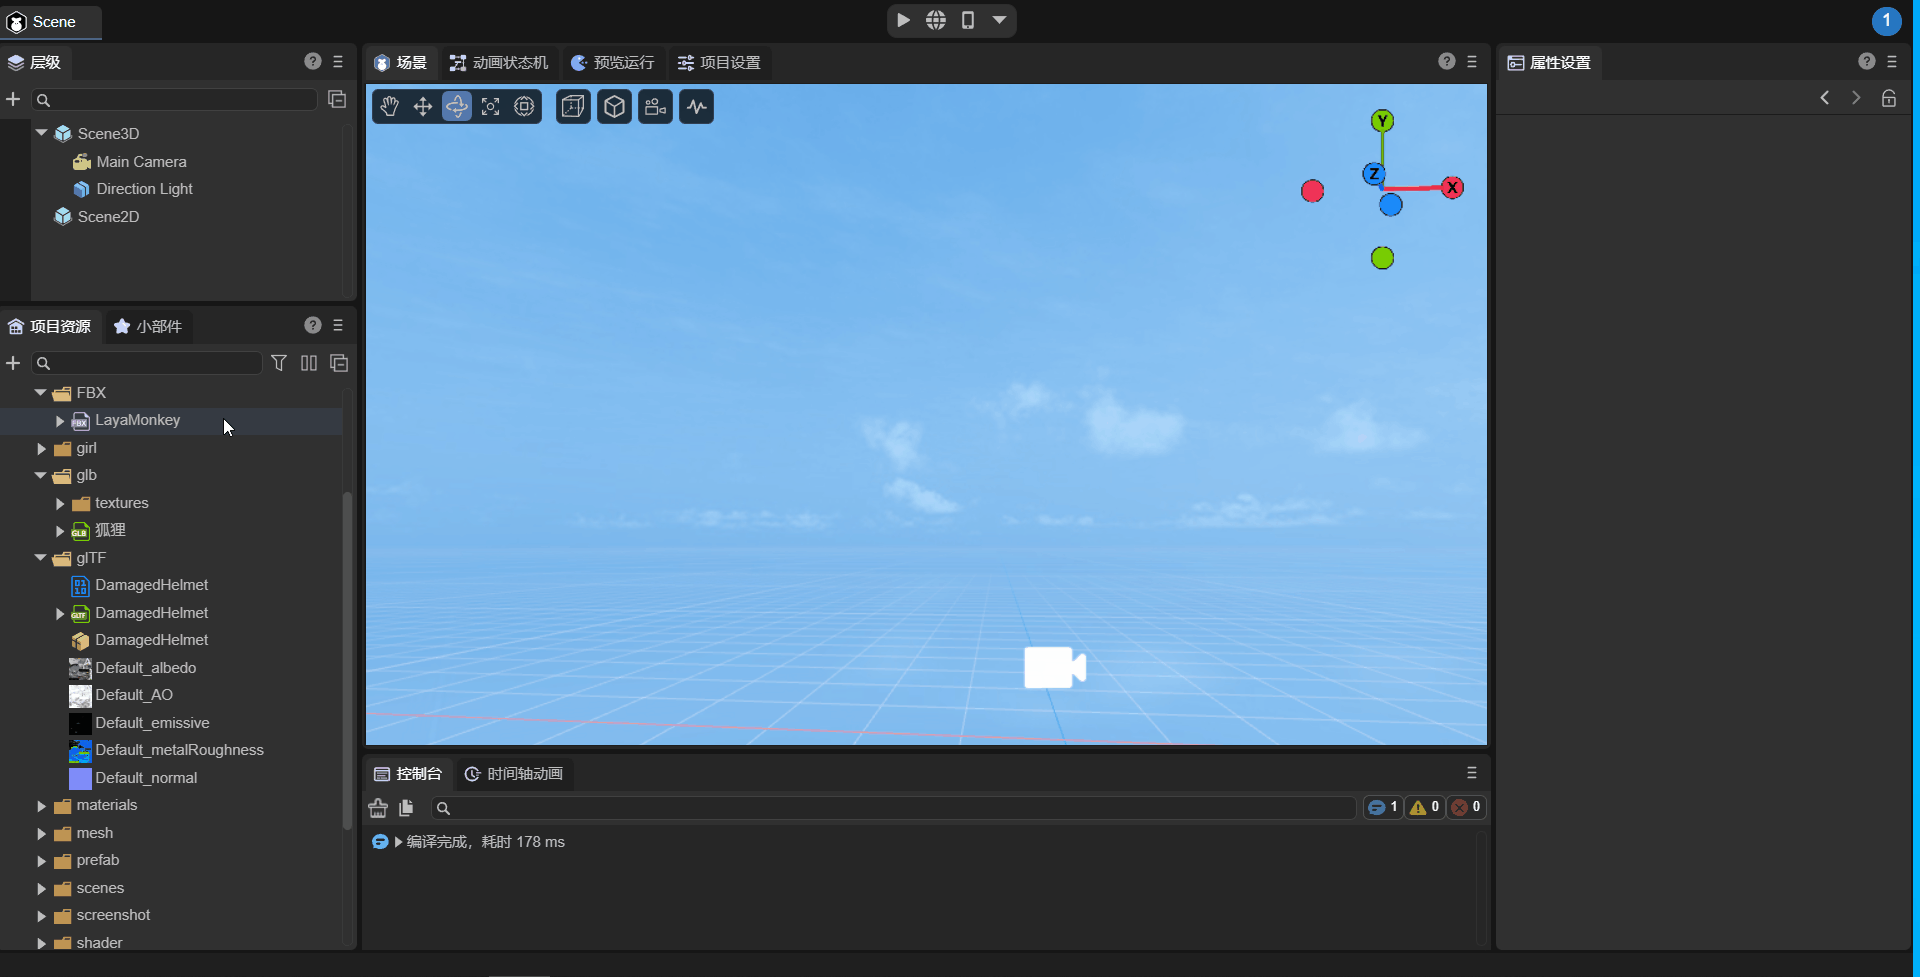Toggle the error message filter in console
This screenshot has height=977, width=1920.
(1466, 807)
